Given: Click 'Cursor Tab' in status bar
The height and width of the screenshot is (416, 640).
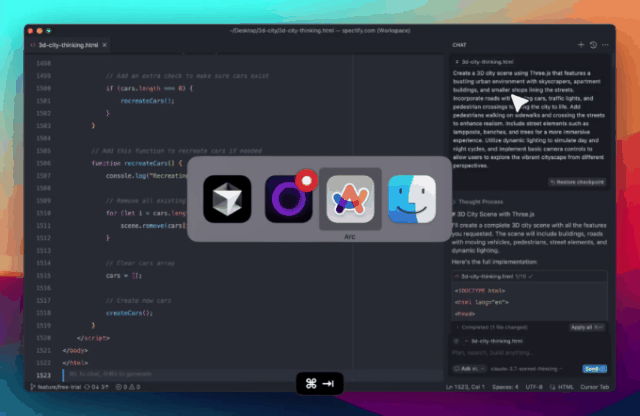Looking at the screenshot, I should coord(594,387).
